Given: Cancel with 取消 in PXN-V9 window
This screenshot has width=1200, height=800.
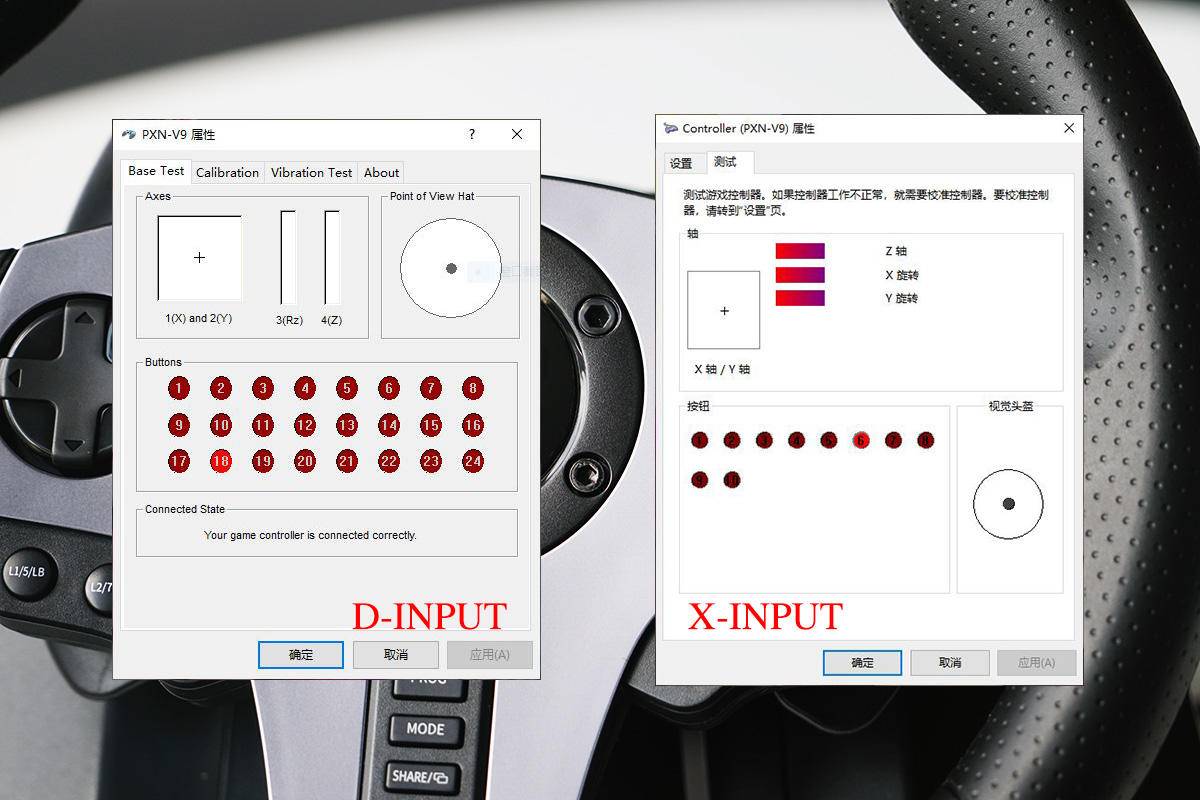Looking at the screenshot, I should pyautogui.click(x=396, y=655).
